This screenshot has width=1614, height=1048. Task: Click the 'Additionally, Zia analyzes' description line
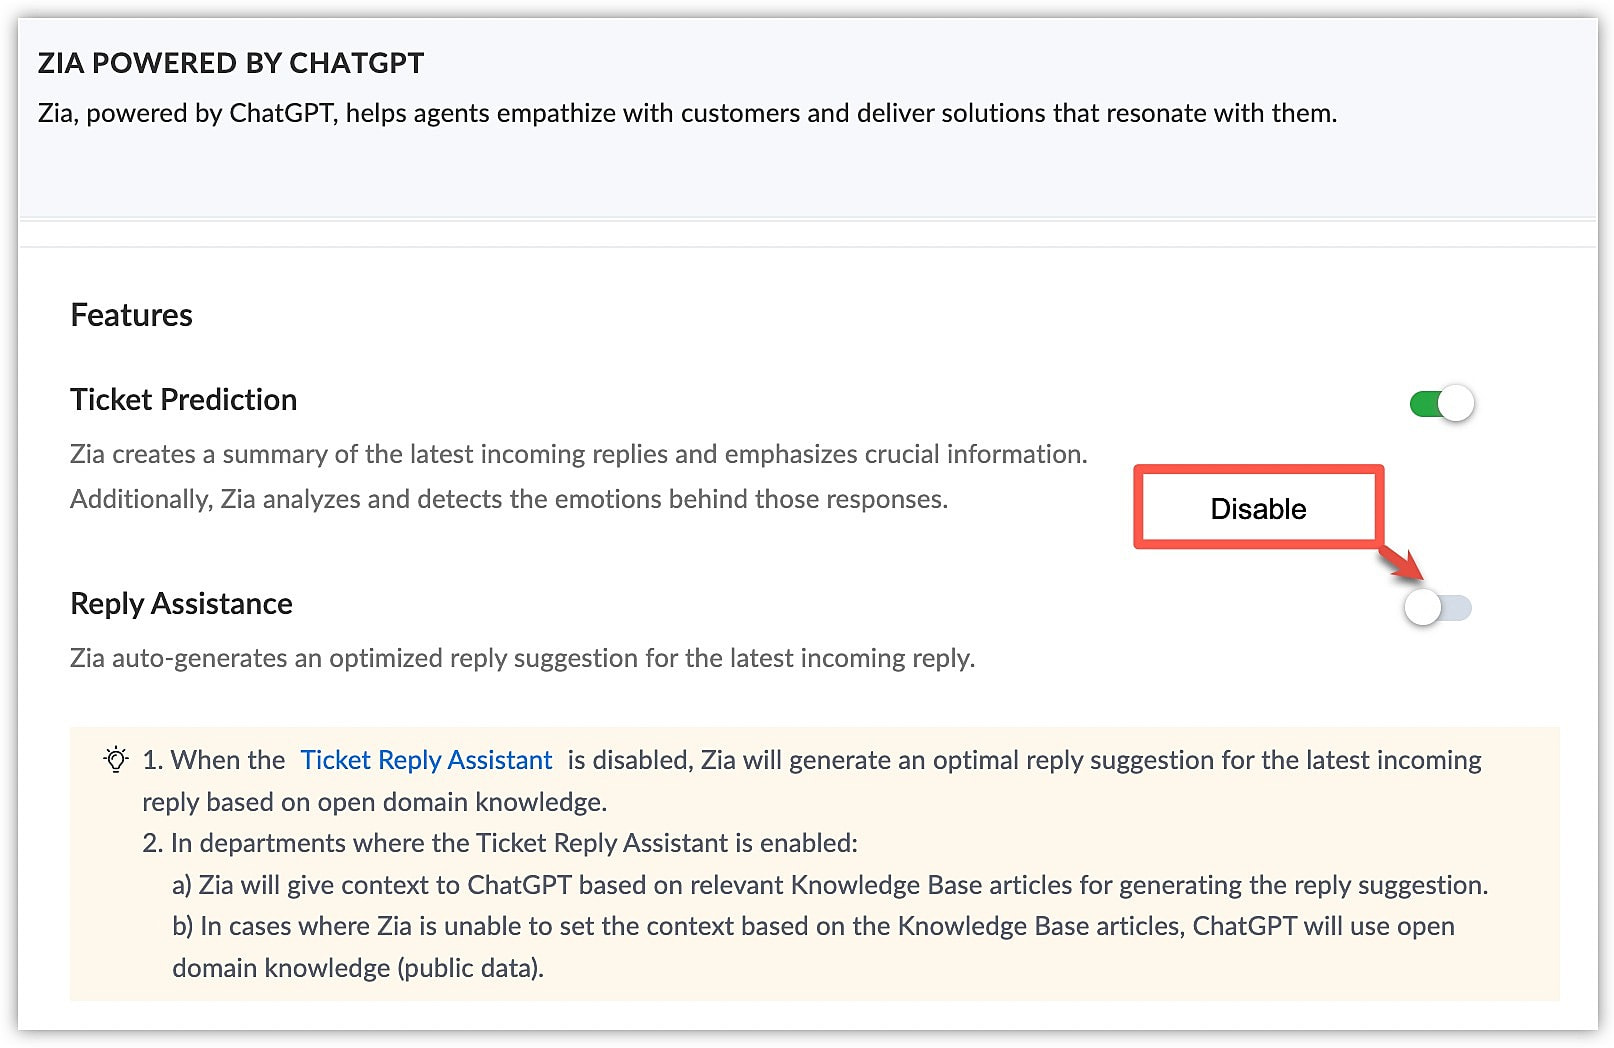tap(509, 499)
